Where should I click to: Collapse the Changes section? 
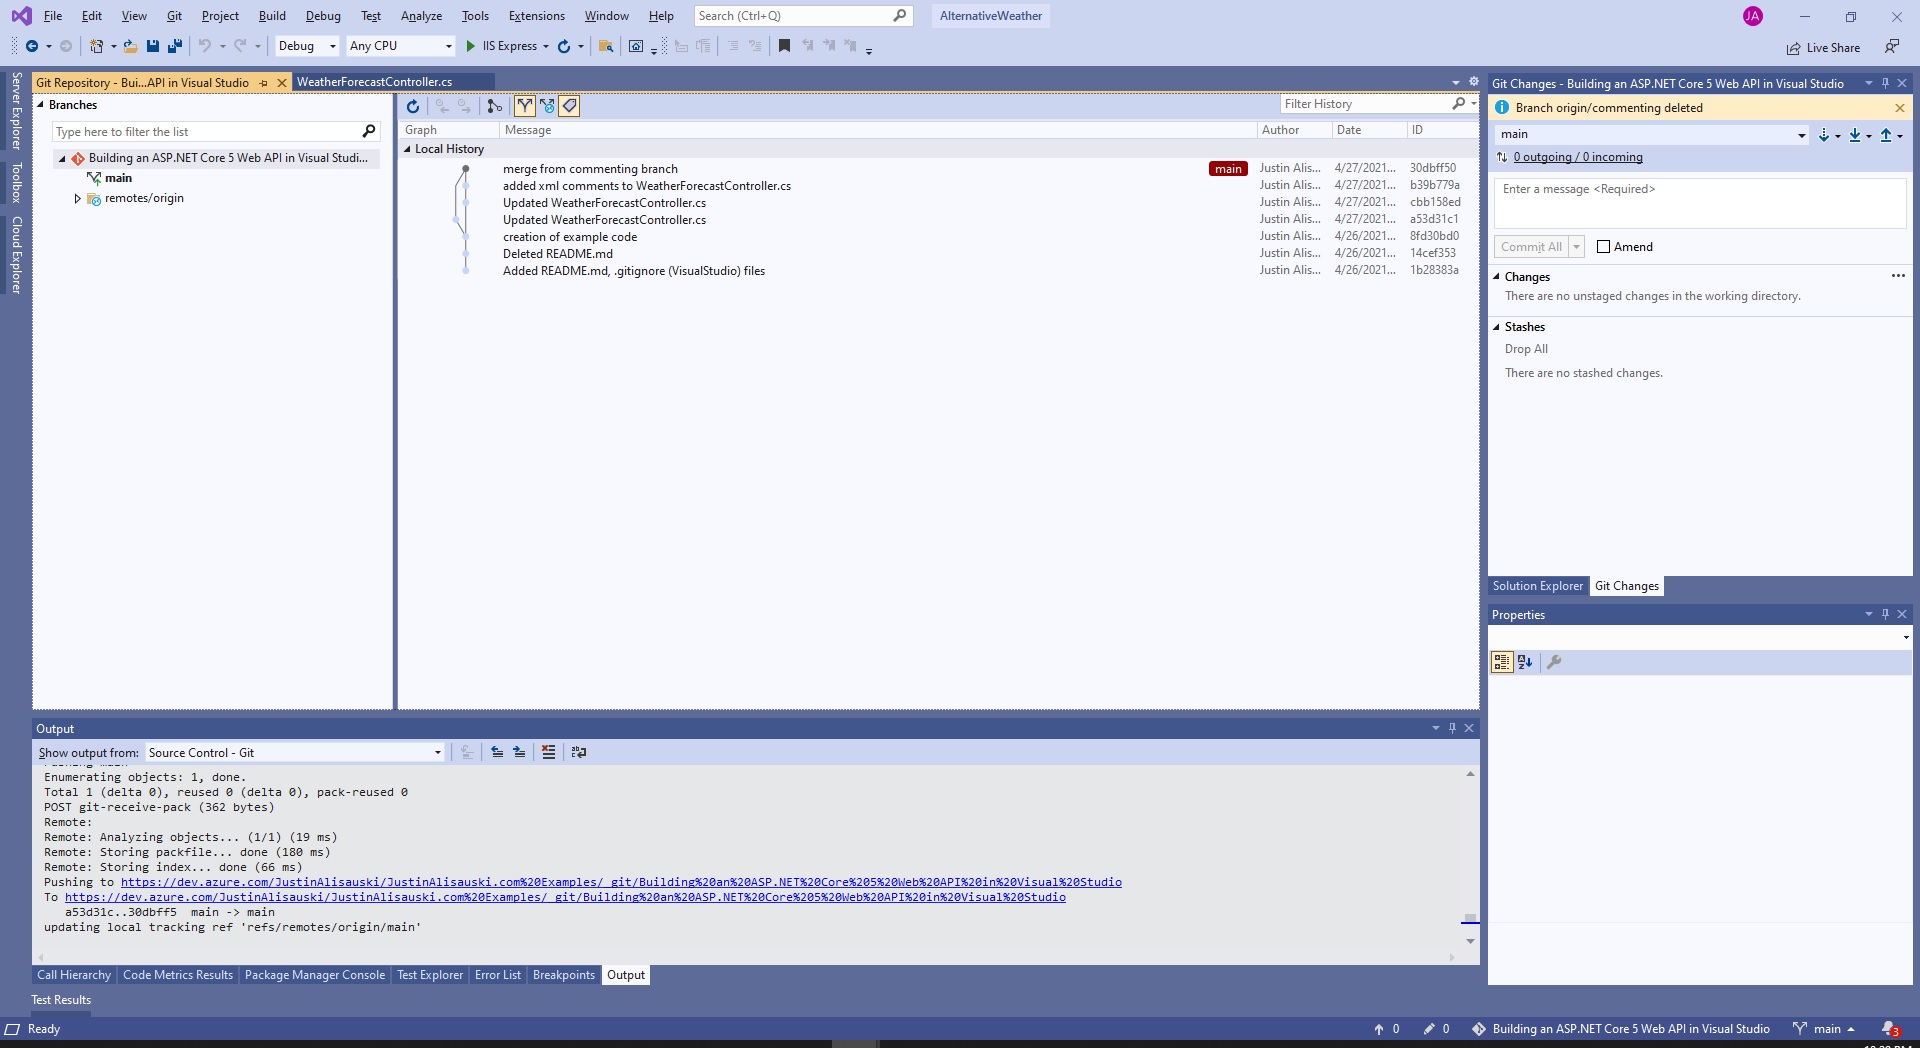click(1497, 277)
